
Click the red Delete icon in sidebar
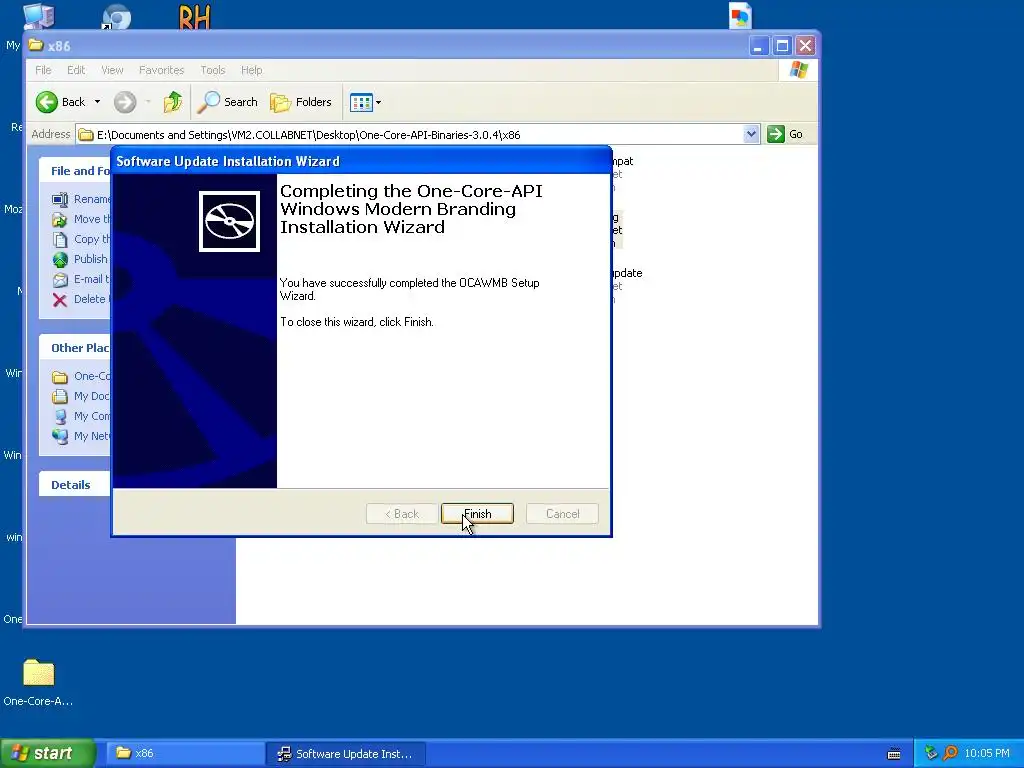(60, 300)
